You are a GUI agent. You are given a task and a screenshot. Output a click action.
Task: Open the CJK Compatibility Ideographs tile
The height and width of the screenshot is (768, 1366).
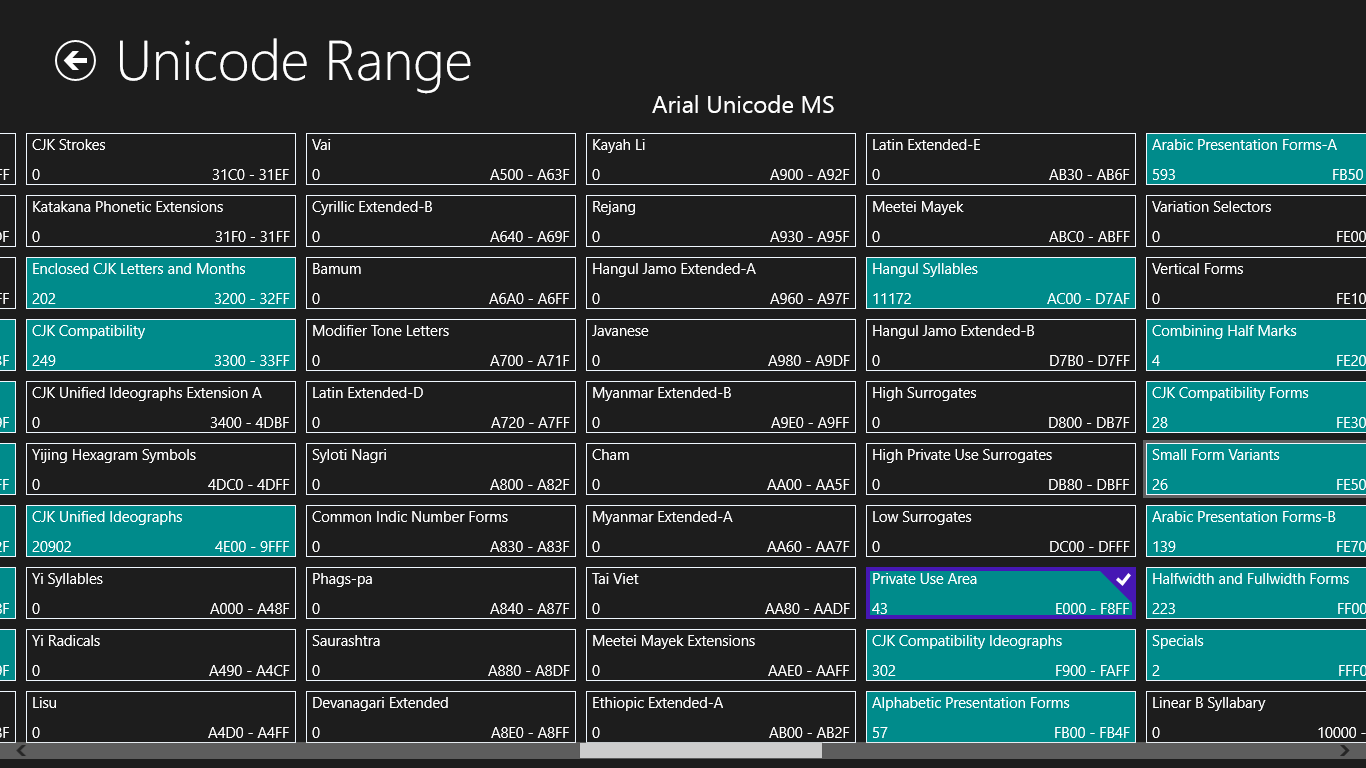pos(1000,655)
